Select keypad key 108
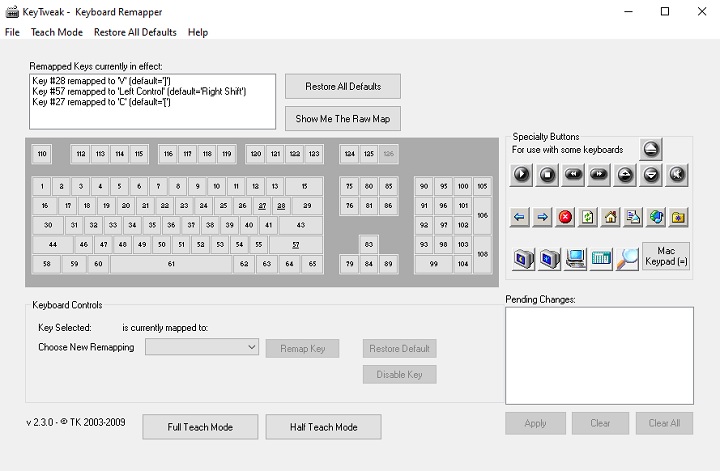 click(x=482, y=254)
